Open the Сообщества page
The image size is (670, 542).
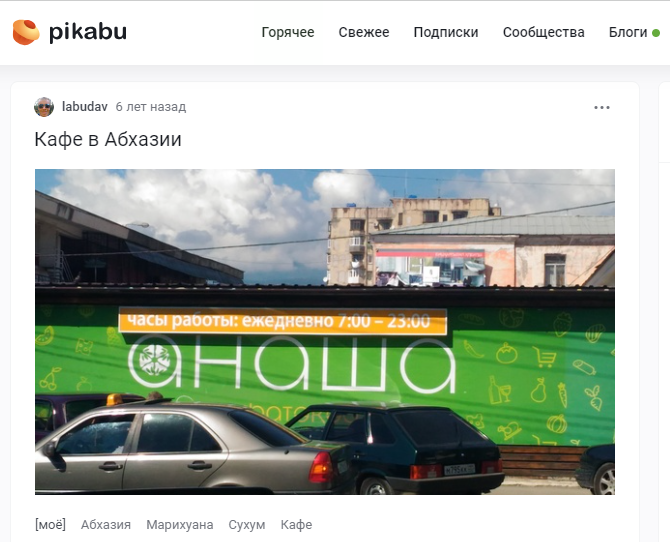[x=544, y=32]
